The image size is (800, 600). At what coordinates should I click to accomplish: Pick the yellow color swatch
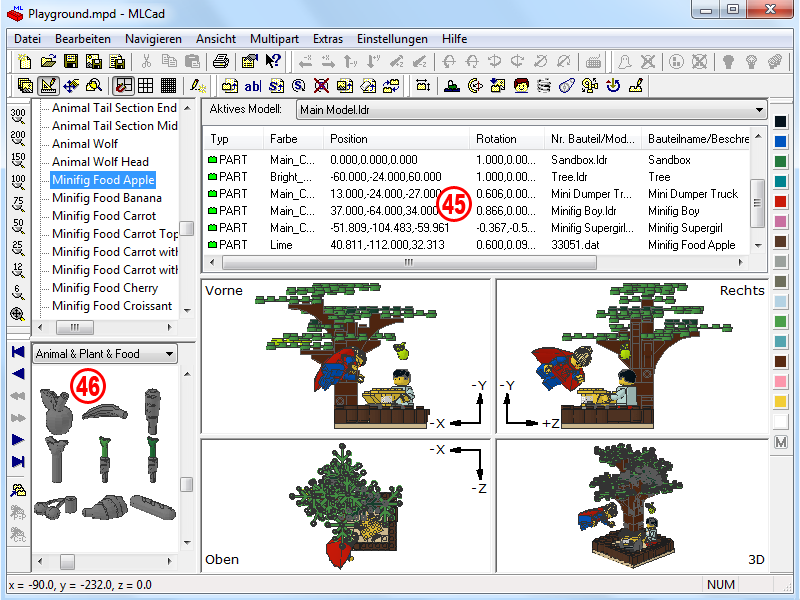coord(781,402)
